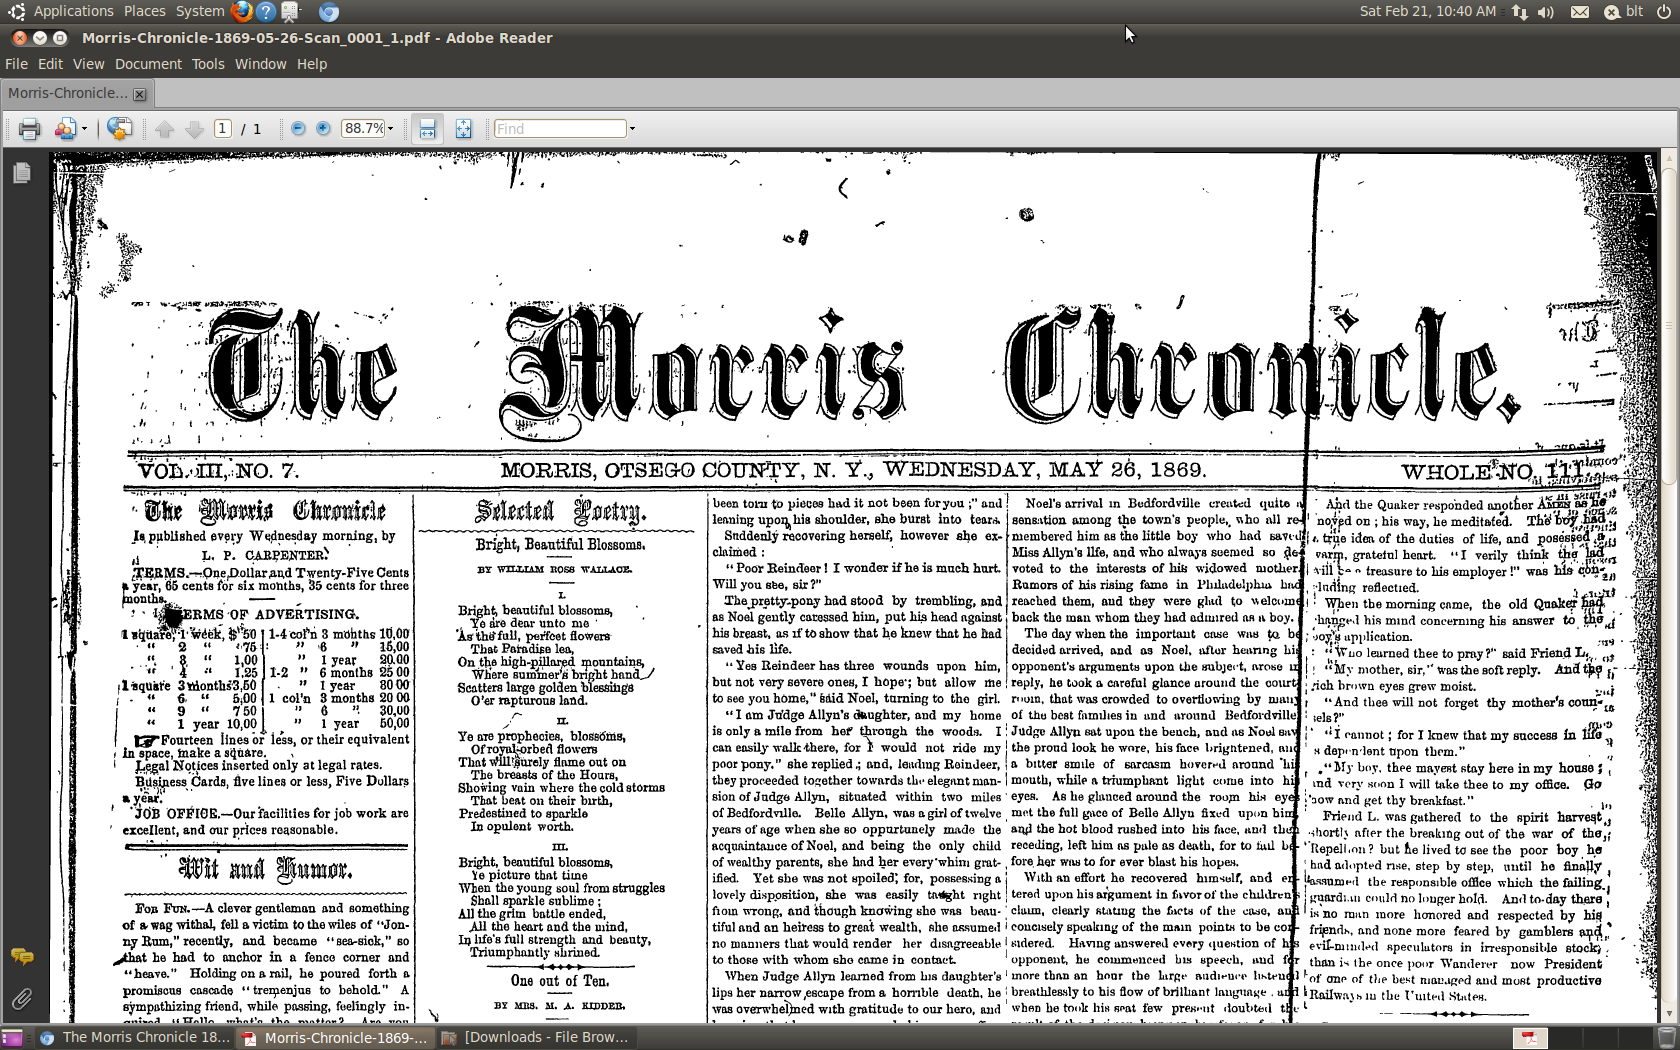Switch to The Morris Chronicle 18... browser window

coord(135,1038)
